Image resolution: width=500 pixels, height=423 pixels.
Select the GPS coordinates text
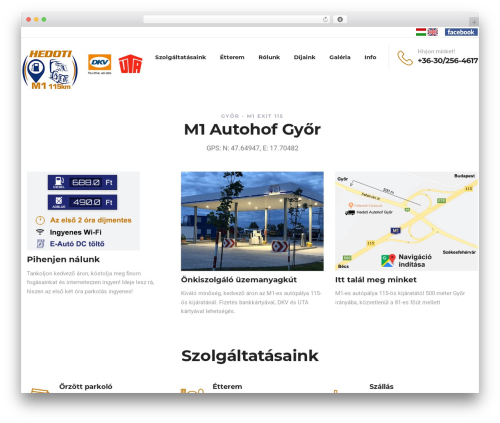click(252, 148)
